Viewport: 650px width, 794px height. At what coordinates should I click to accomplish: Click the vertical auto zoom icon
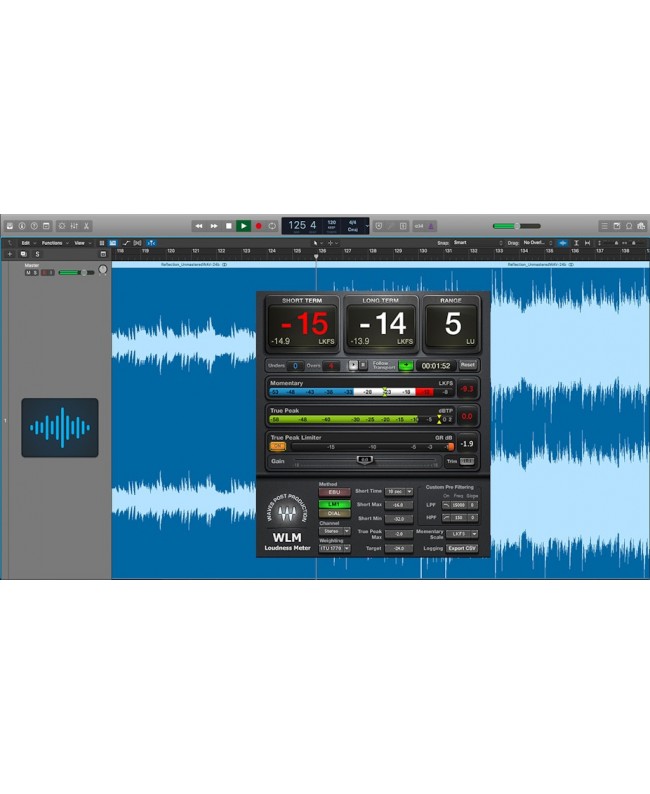pyautogui.click(x=576, y=243)
